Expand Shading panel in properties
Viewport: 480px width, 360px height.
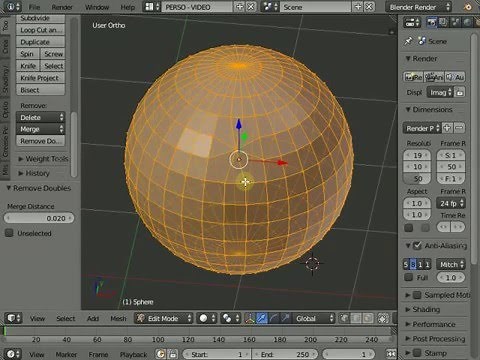pos(423,309)
